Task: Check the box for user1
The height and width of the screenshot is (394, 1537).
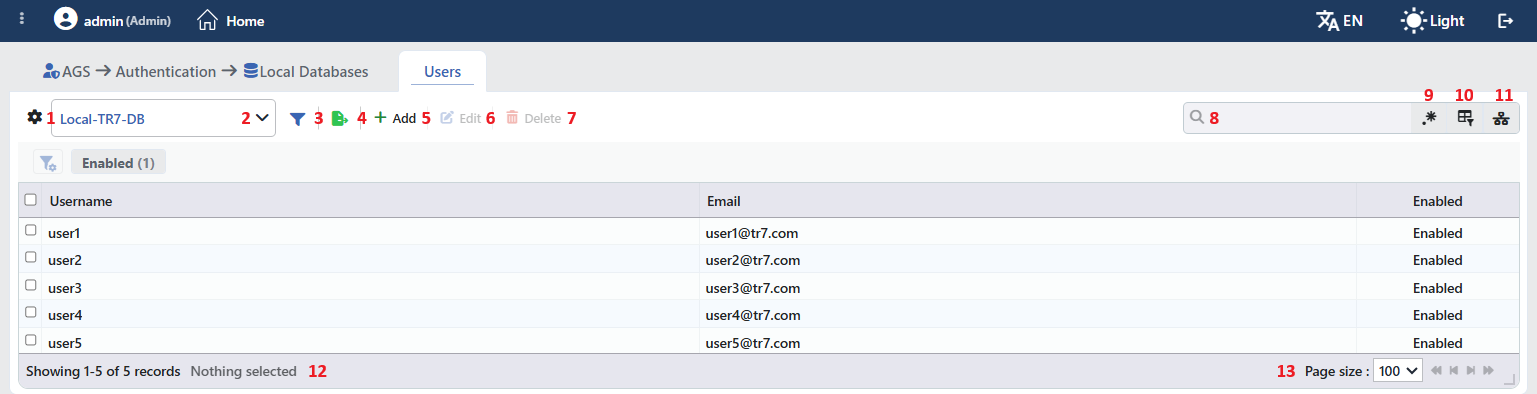Action: pyautogui.click(x=31, y=231)
